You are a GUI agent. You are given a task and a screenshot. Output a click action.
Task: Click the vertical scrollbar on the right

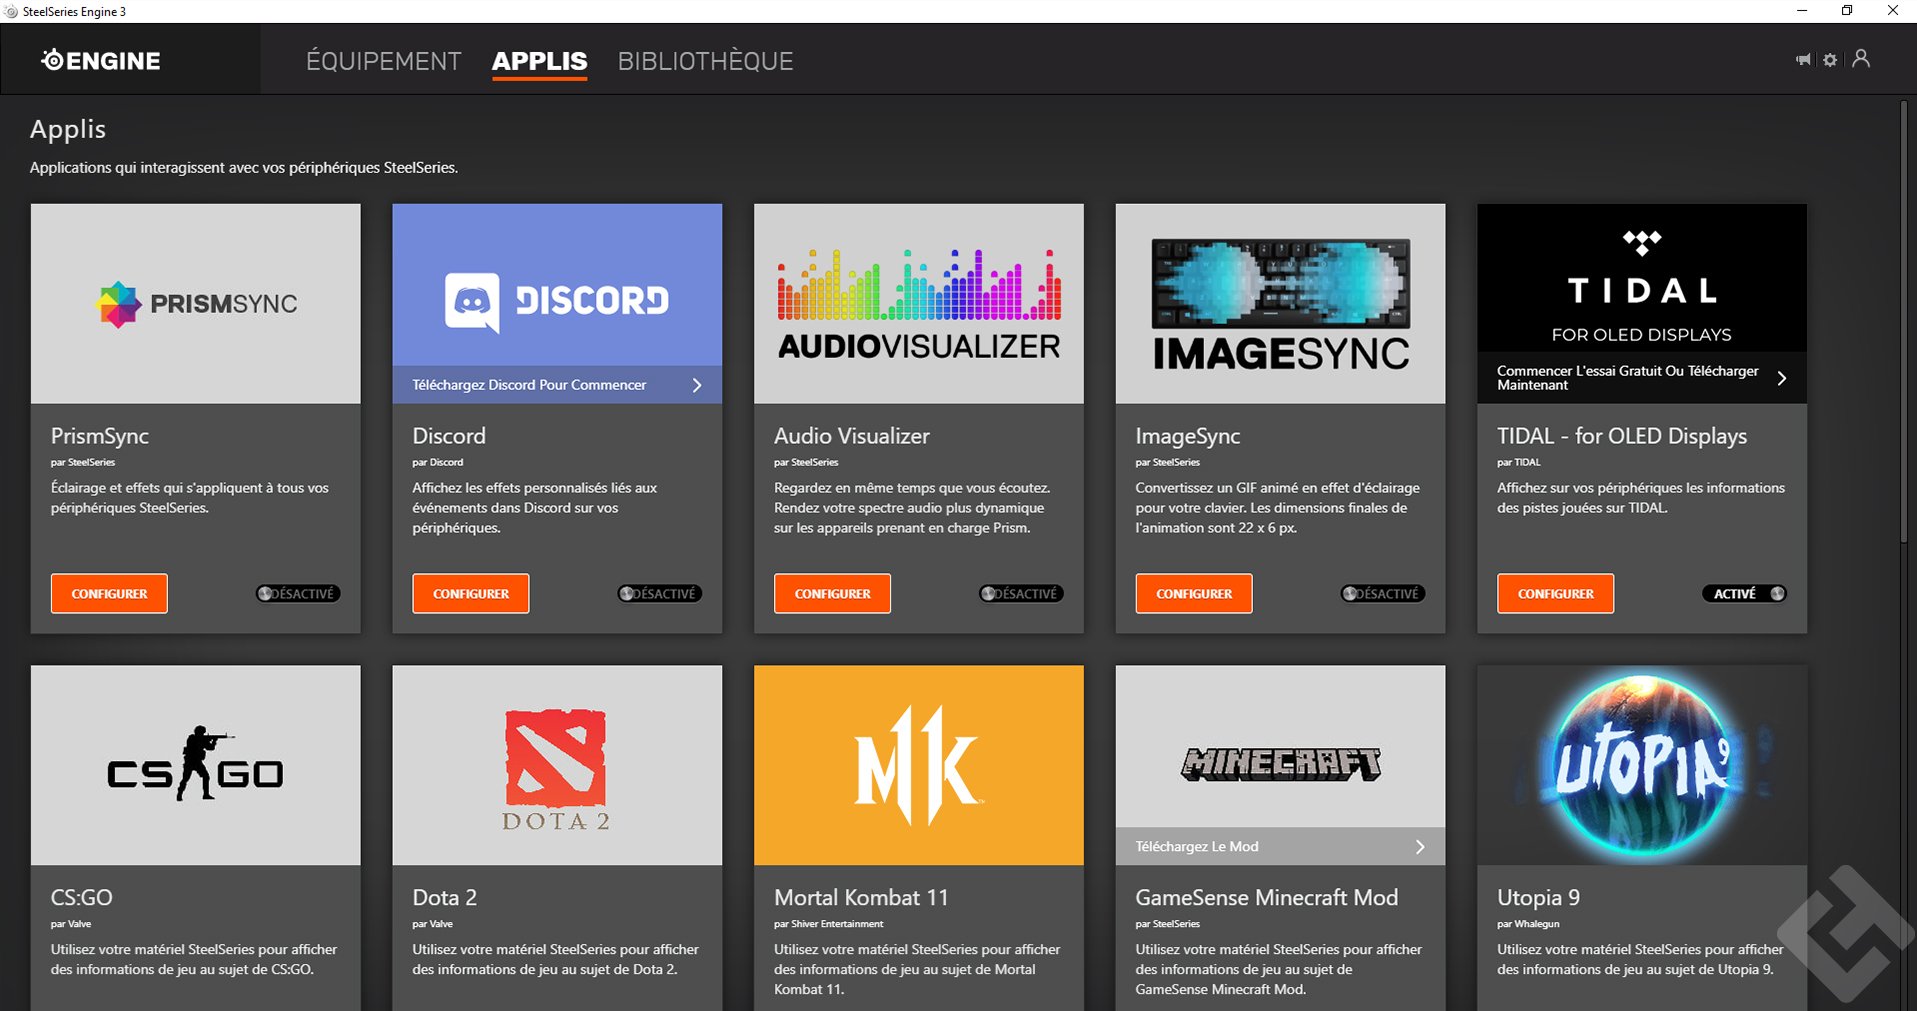point(1904,322)
